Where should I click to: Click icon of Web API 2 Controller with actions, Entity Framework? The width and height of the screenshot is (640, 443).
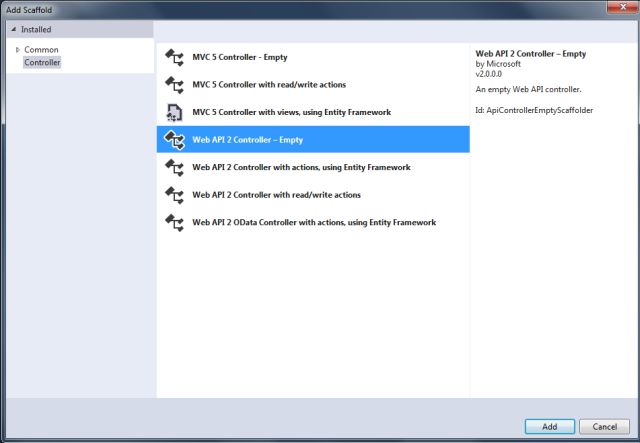174,167
